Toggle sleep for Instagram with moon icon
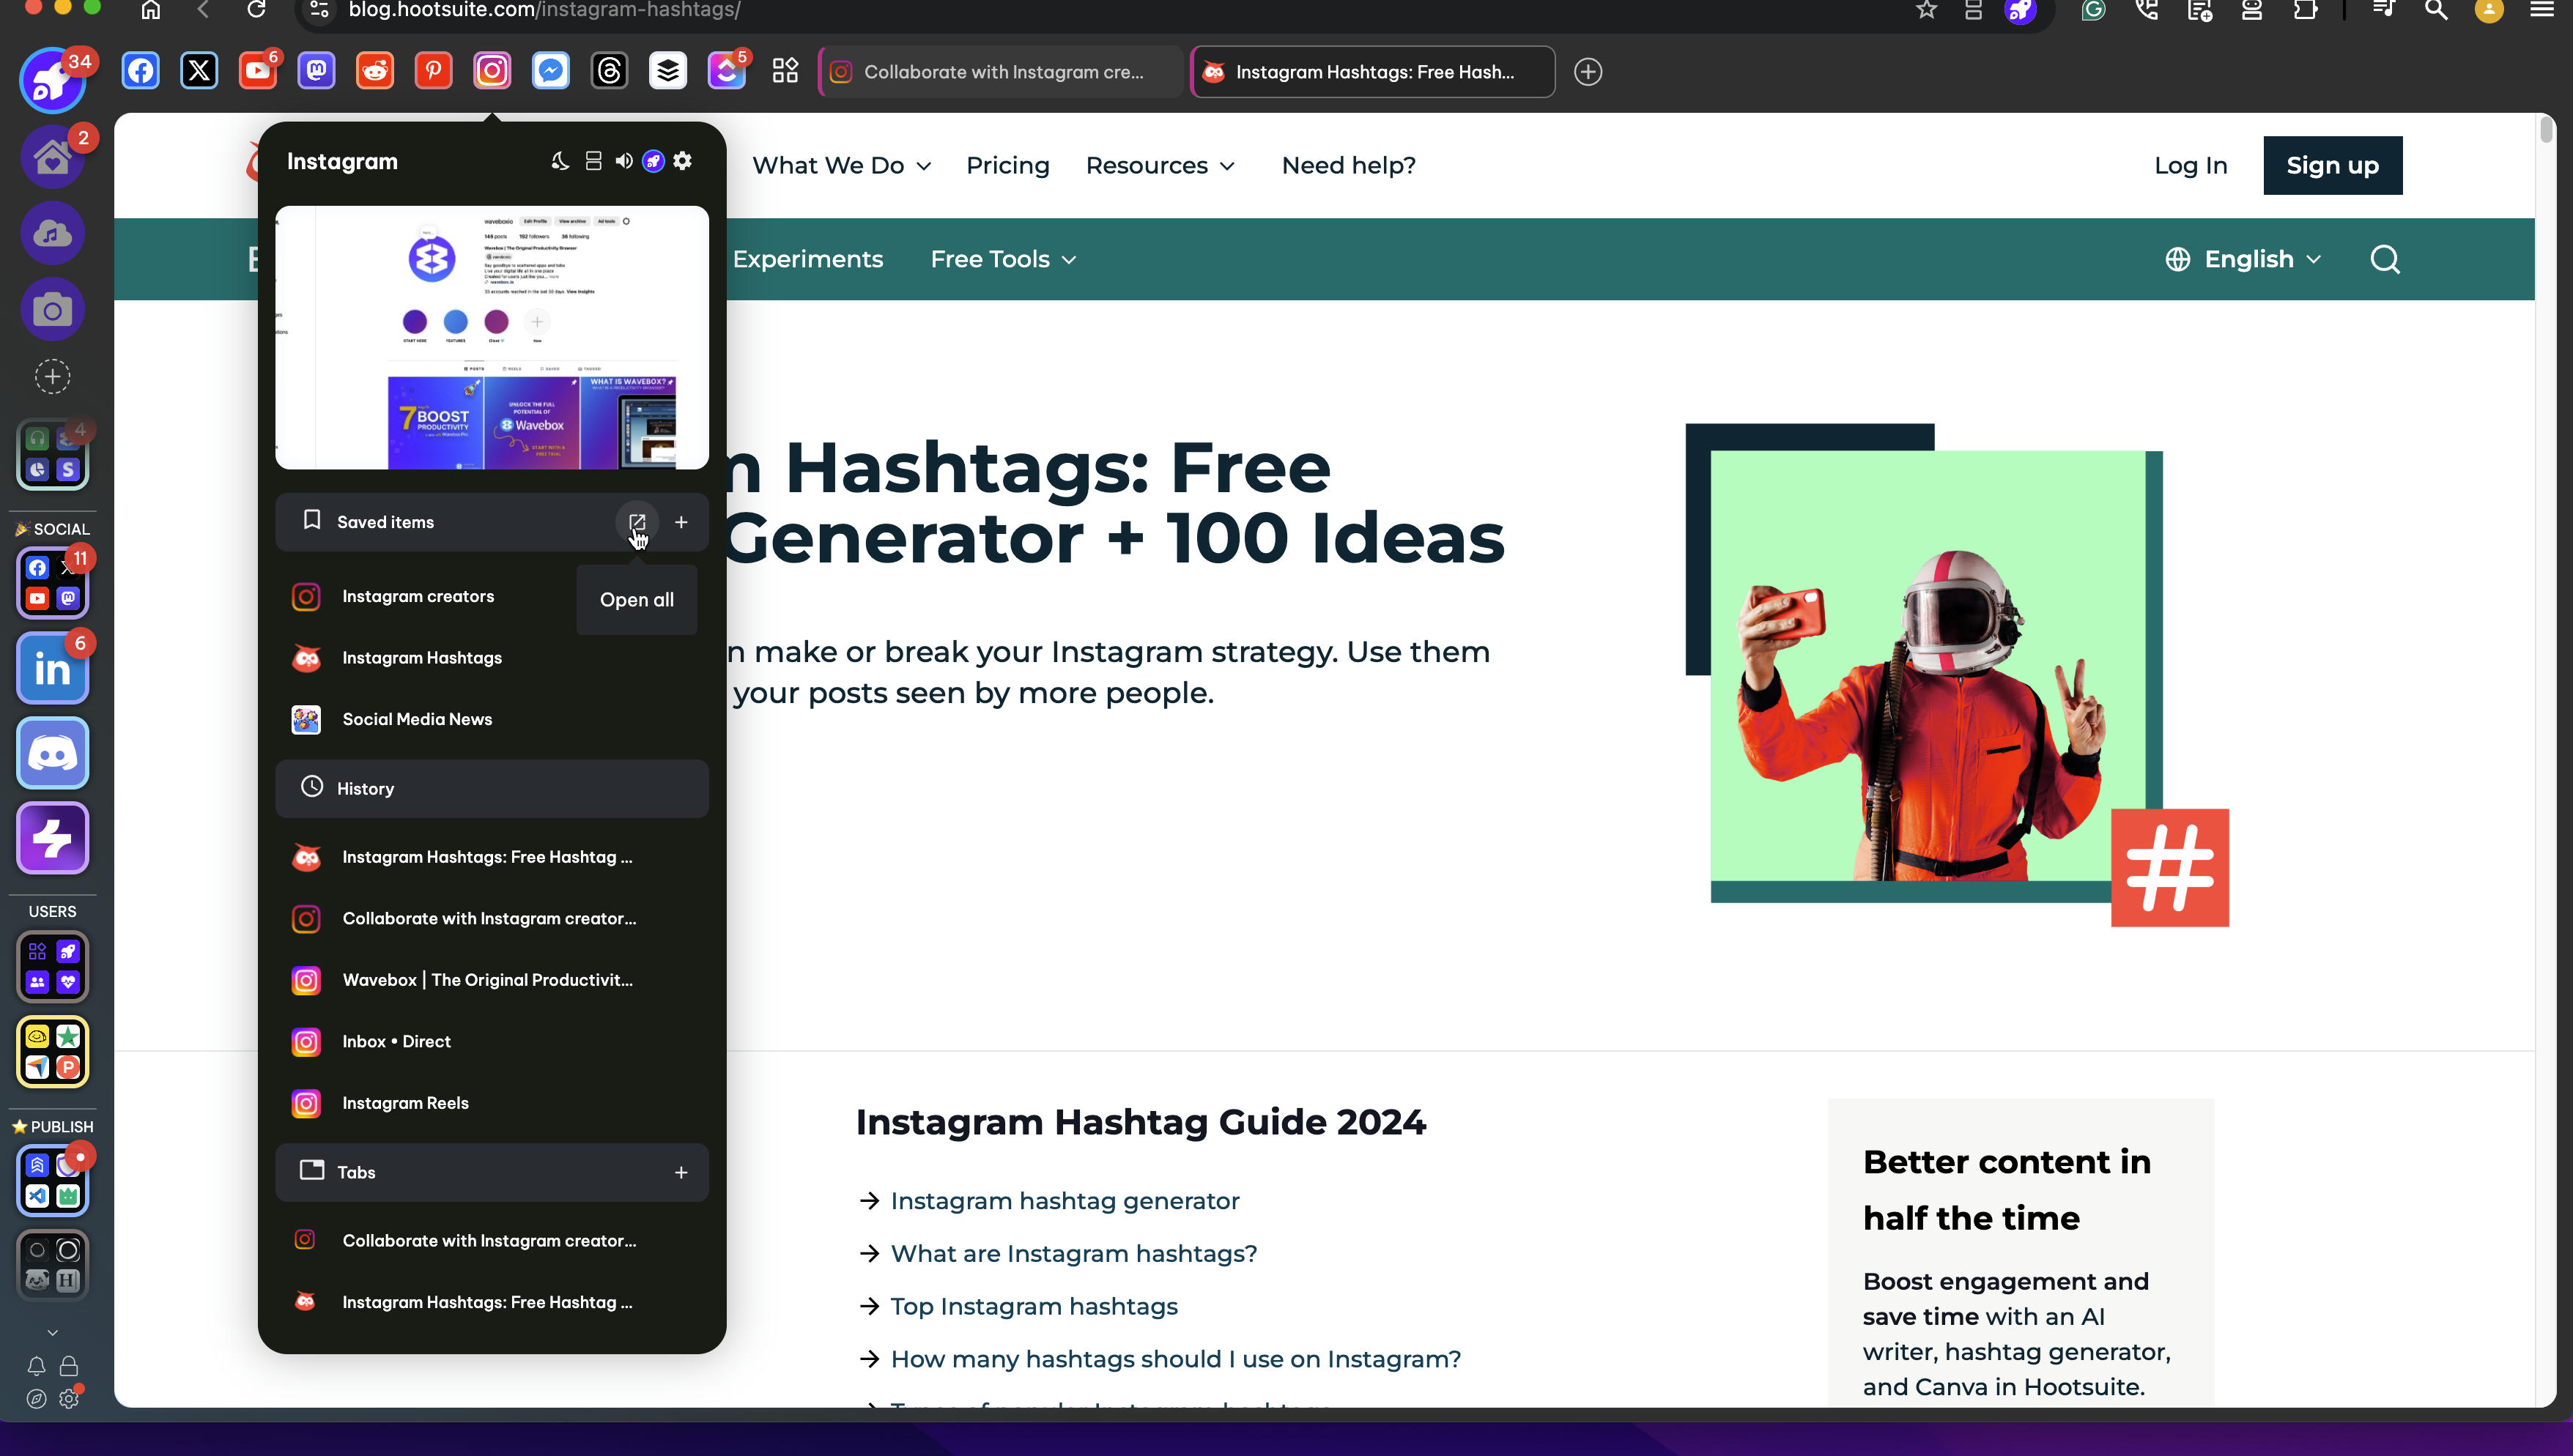Screen dimensions: 2573x1456 point(560,161)
